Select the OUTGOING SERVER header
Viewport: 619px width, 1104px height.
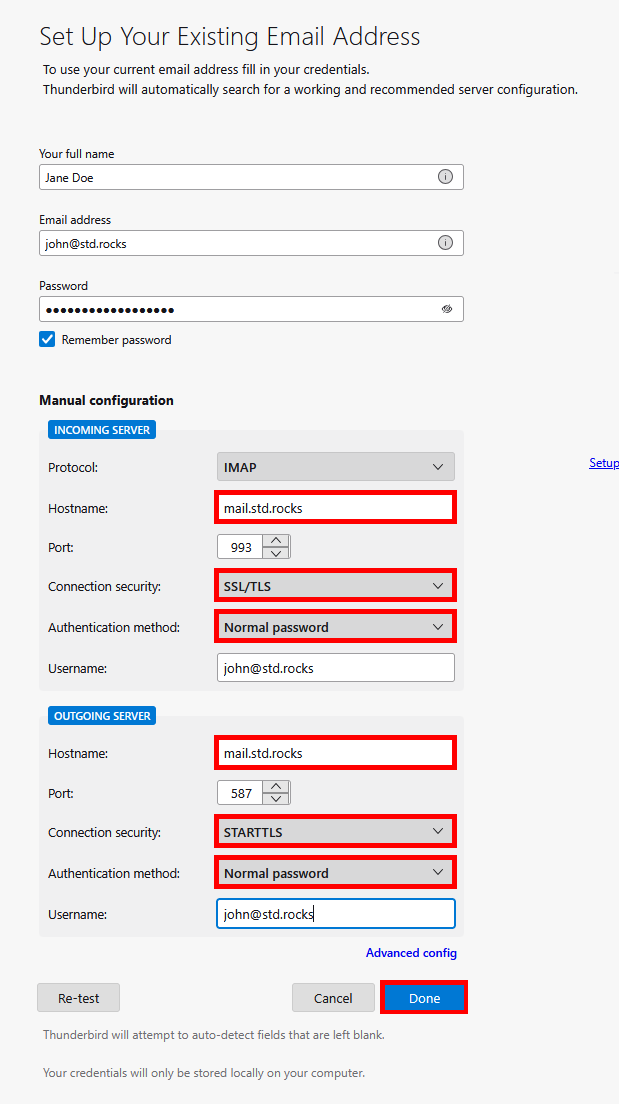(x=101, y=715)
